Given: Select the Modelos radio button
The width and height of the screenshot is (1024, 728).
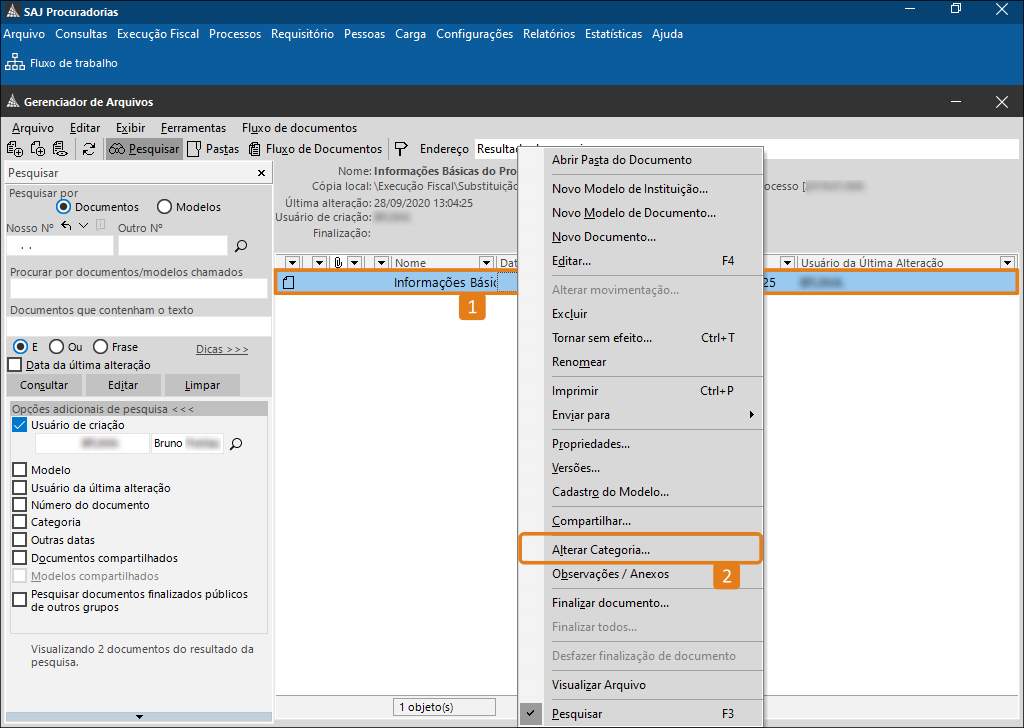Looking at the screenshot, I should point(164,207).
